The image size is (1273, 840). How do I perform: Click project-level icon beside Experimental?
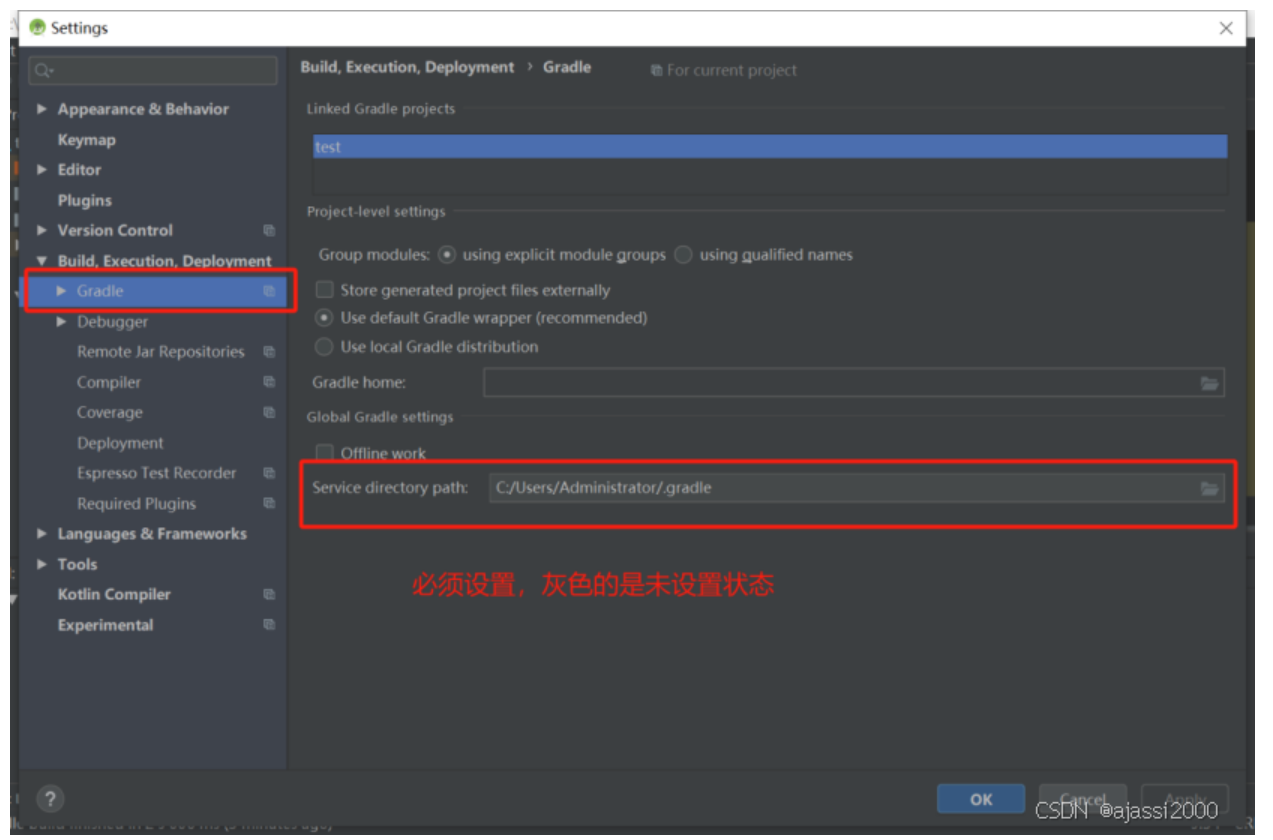(x=269, y=624)
